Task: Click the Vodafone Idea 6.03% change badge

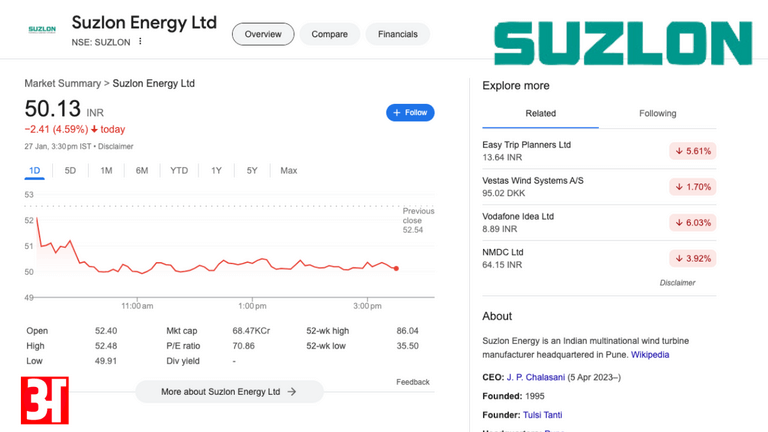Action: pyautogui.click(x=692, y=223)
